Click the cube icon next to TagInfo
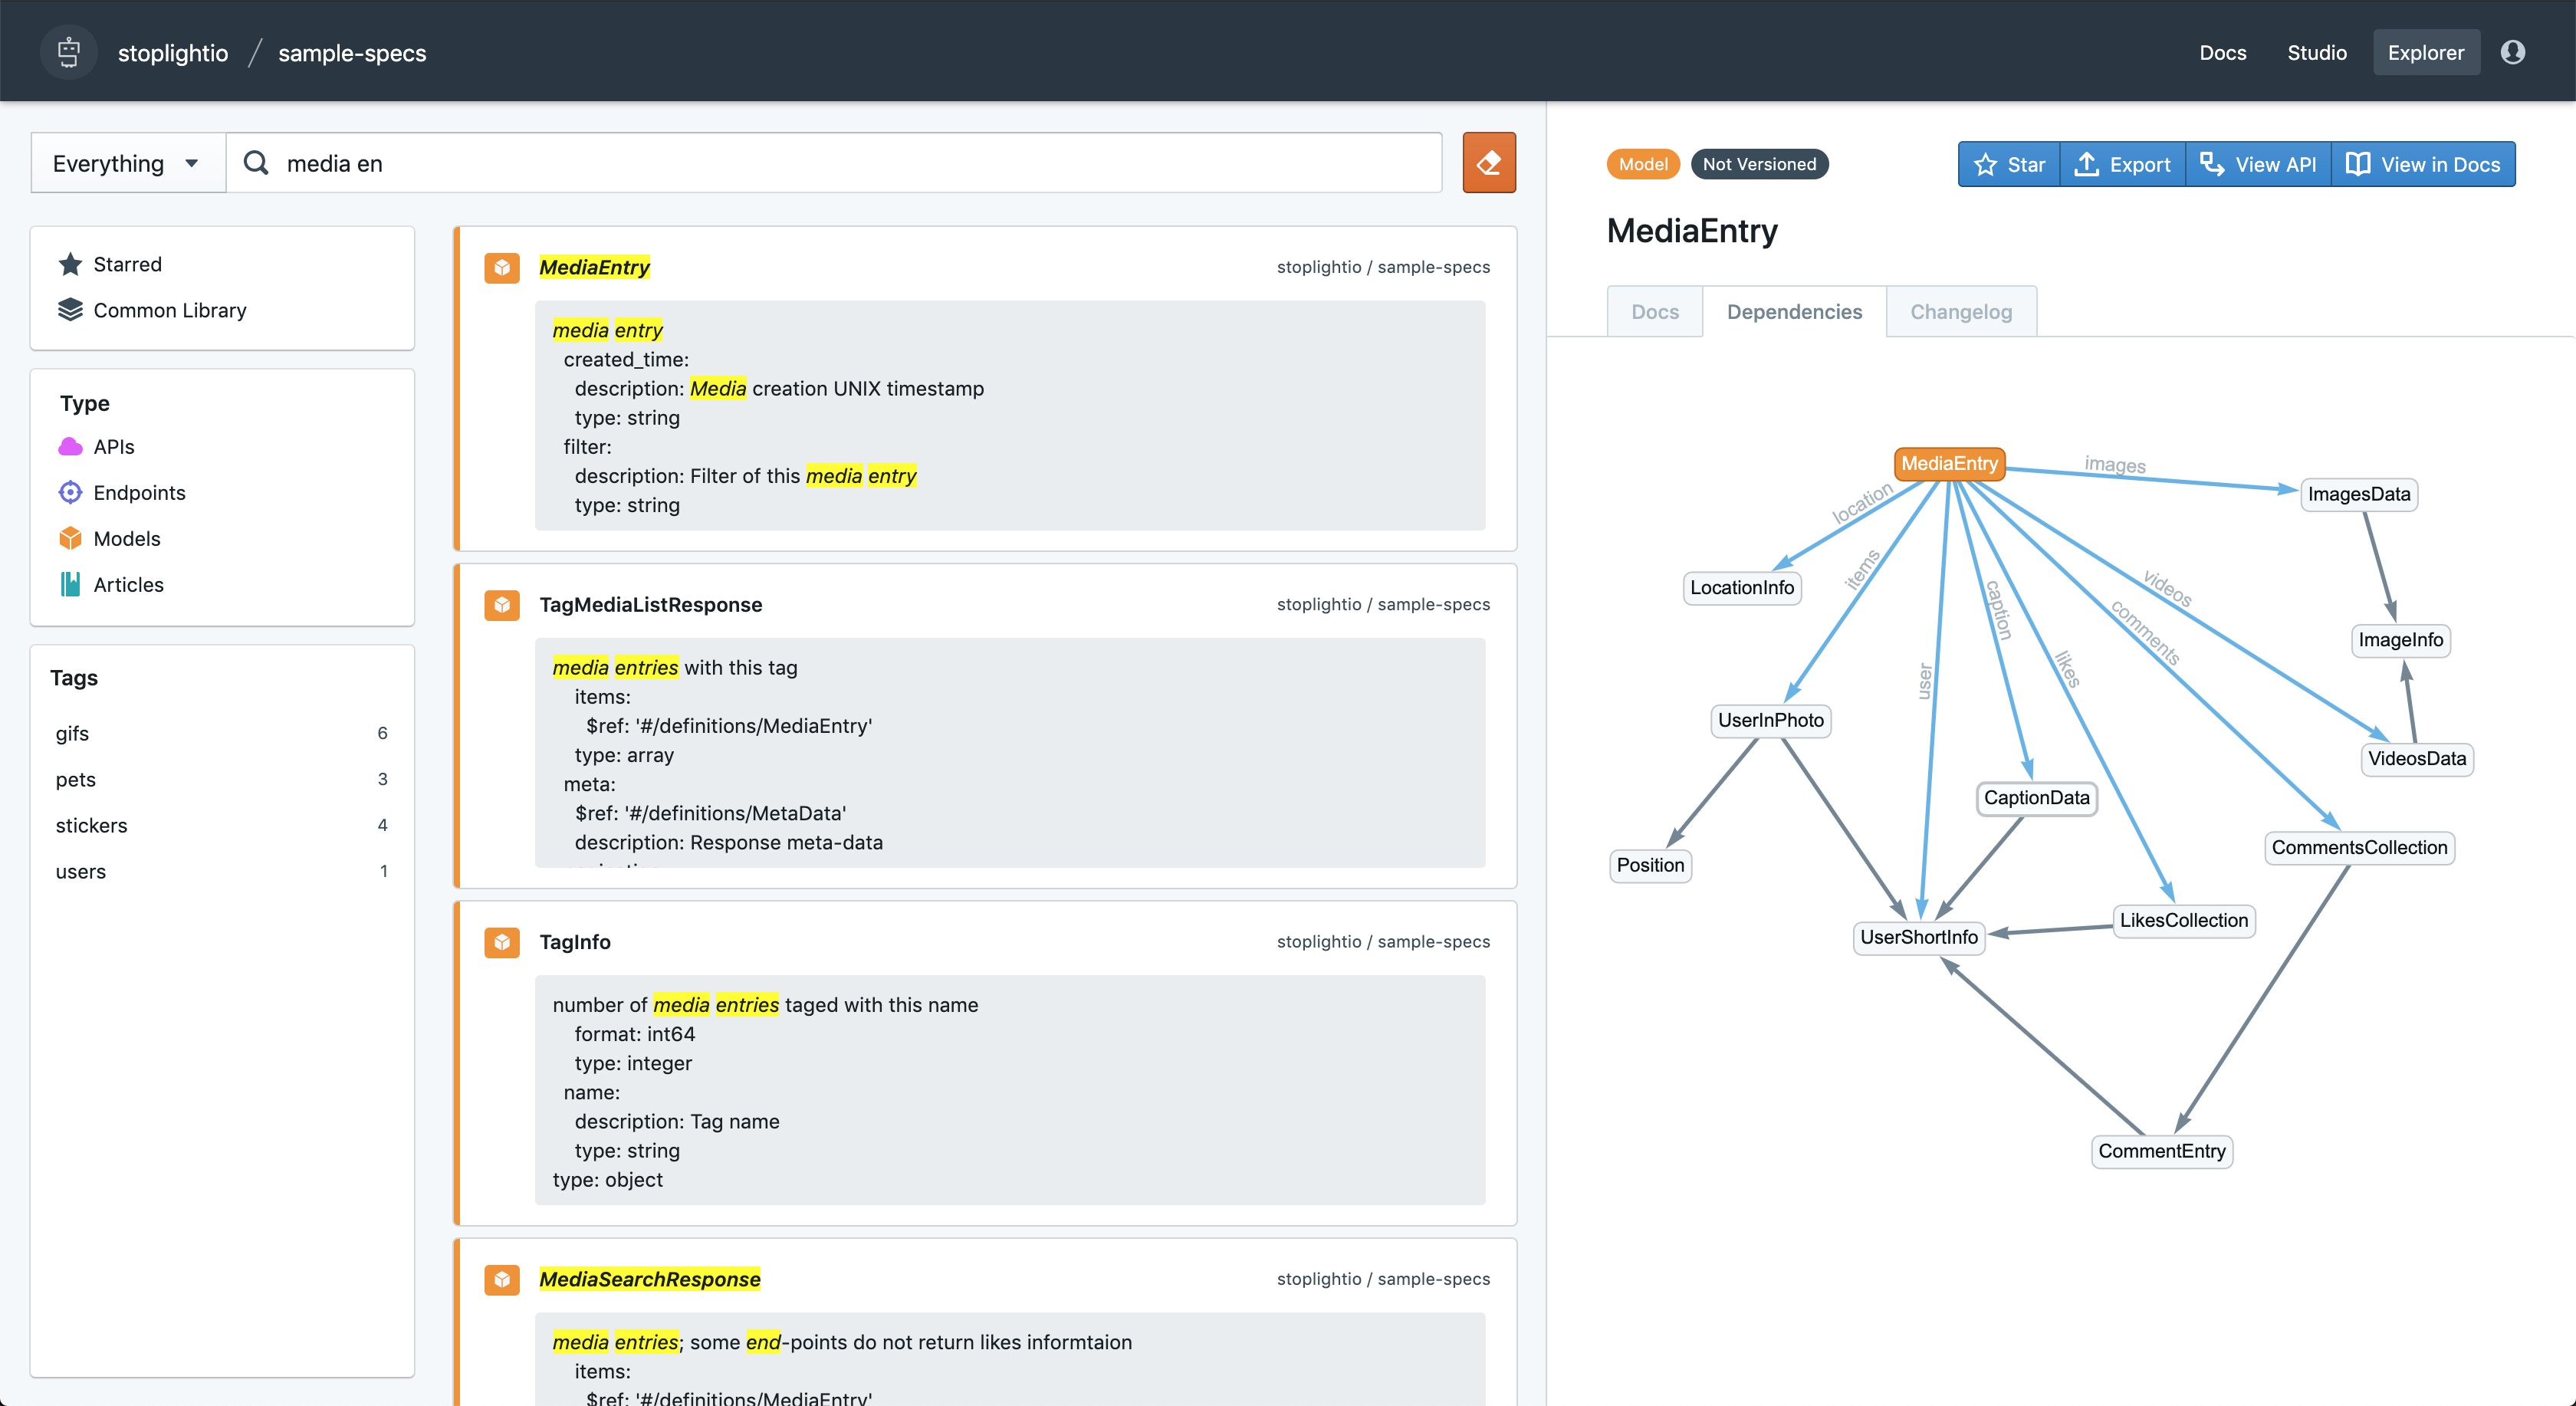The height and width of the screenshot is (1406, 2576). click(502, 942)
